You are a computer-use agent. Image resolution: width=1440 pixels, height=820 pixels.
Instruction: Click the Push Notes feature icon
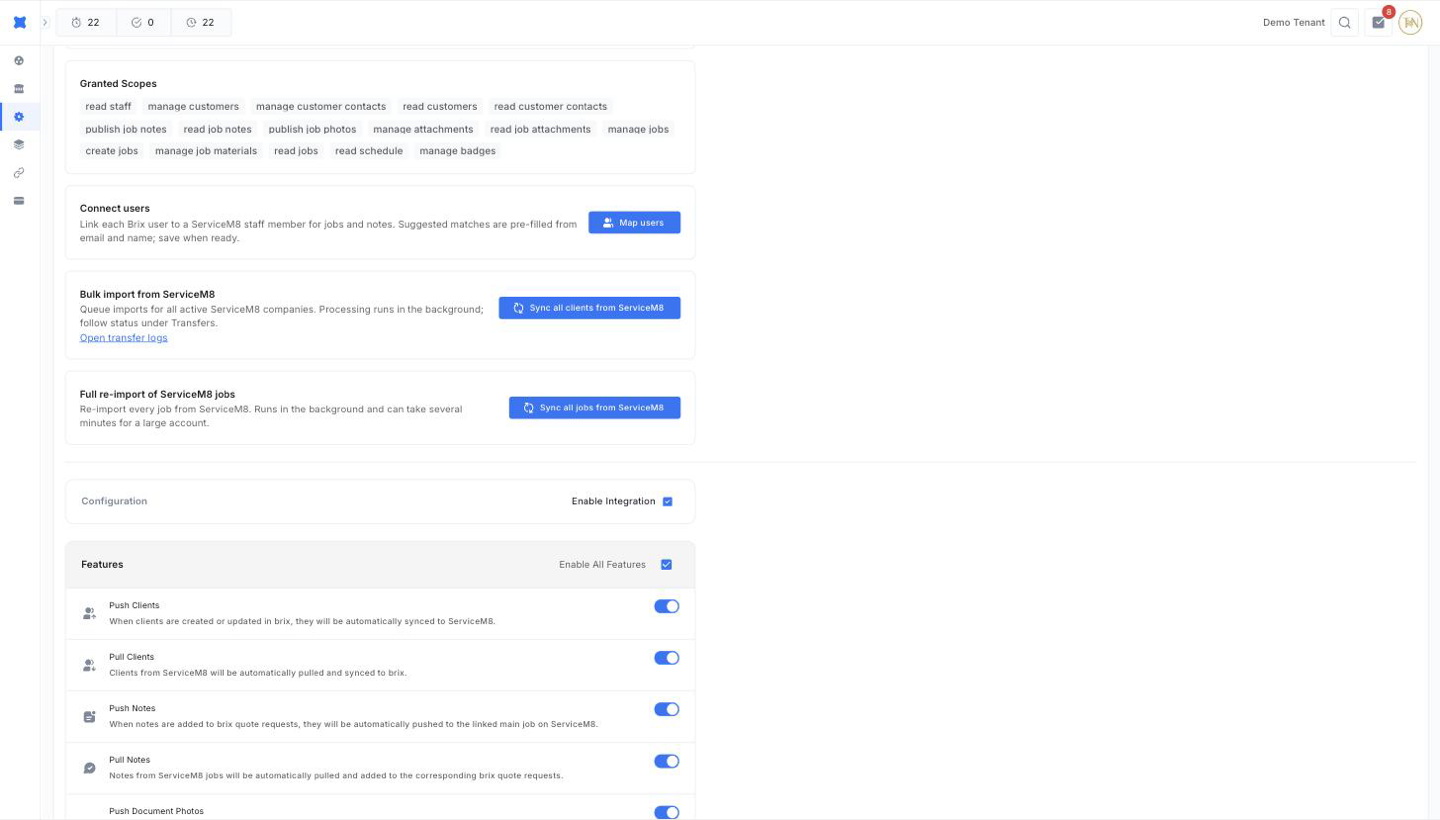point(89,717)
